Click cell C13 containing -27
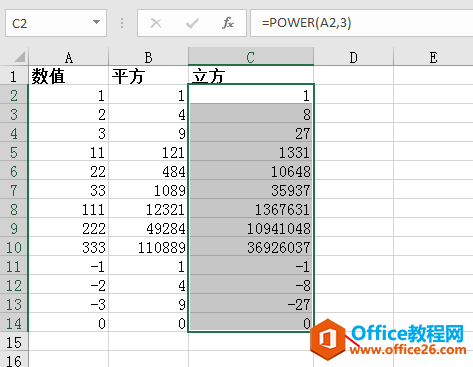 pos(251,303)
